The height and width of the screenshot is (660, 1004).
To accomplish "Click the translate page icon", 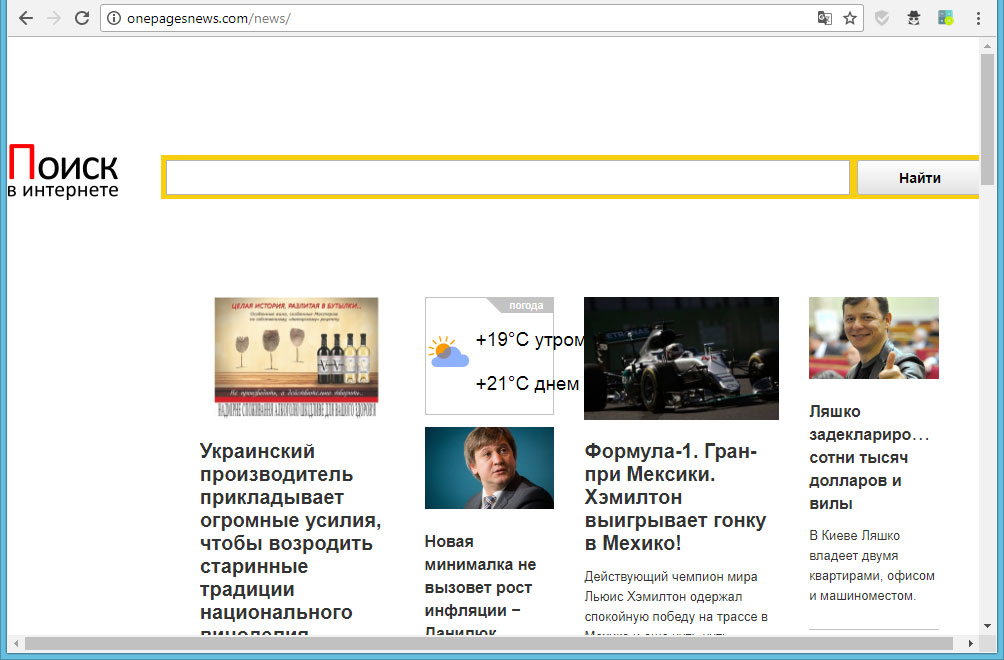I will (824, 18).
